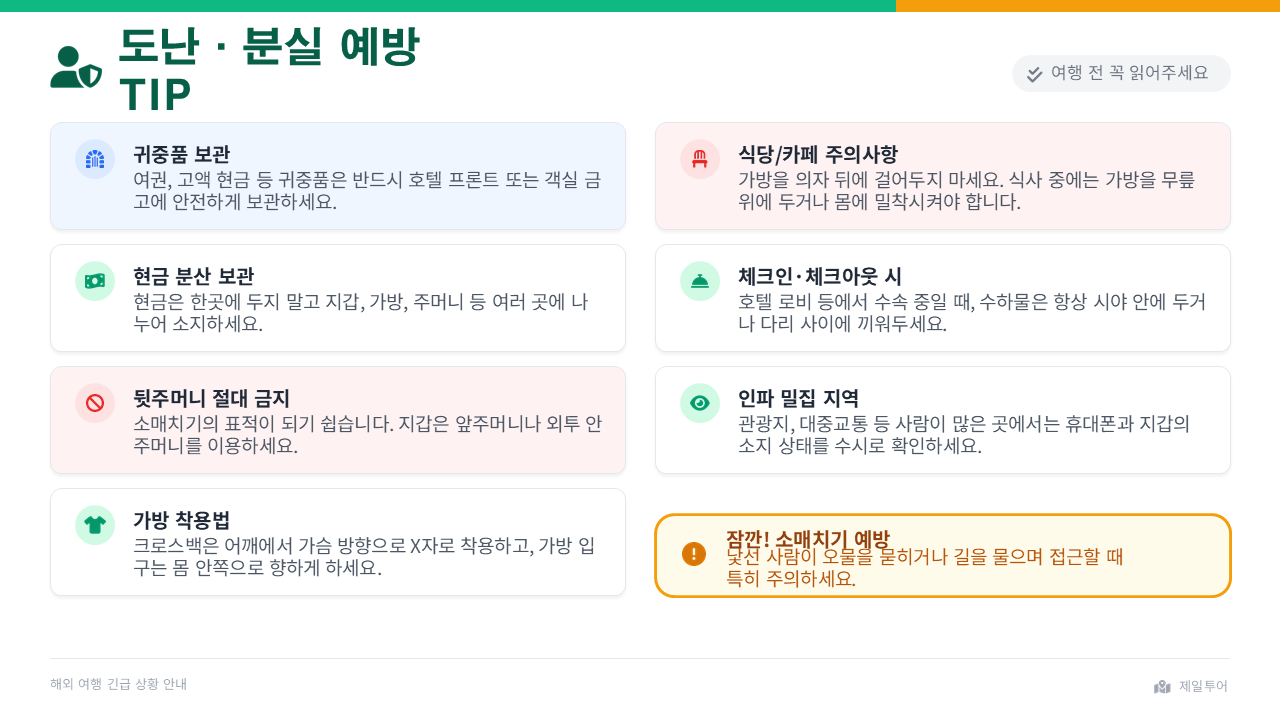Screen dimensions: 1280x720
Task: Click the red ban icon for 뒷주머니 절대 금지
Action: [x=95, y=403]
